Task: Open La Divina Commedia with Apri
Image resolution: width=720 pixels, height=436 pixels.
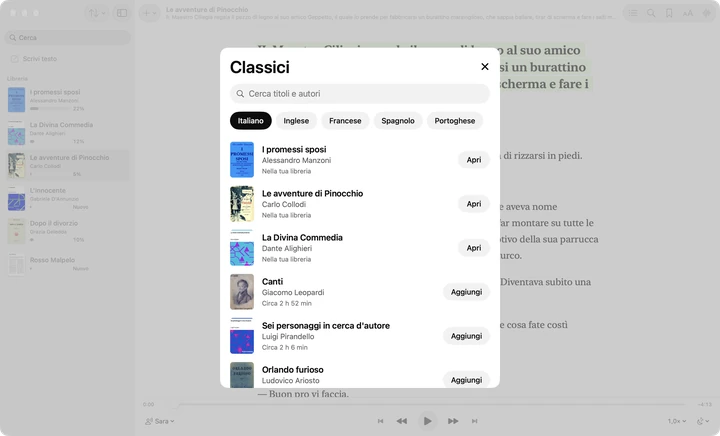Action: pyautogui.click(x=473, y=248)
